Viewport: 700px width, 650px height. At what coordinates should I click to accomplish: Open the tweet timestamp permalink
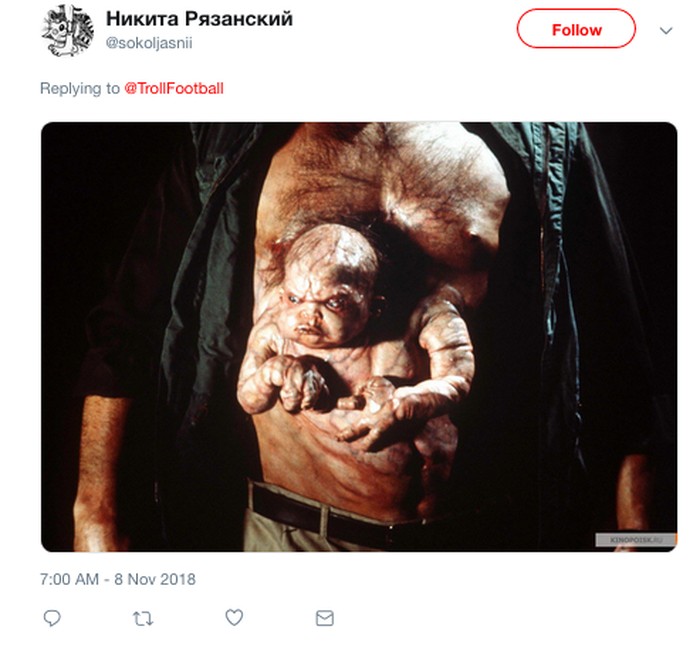click(x=118, y=578)
